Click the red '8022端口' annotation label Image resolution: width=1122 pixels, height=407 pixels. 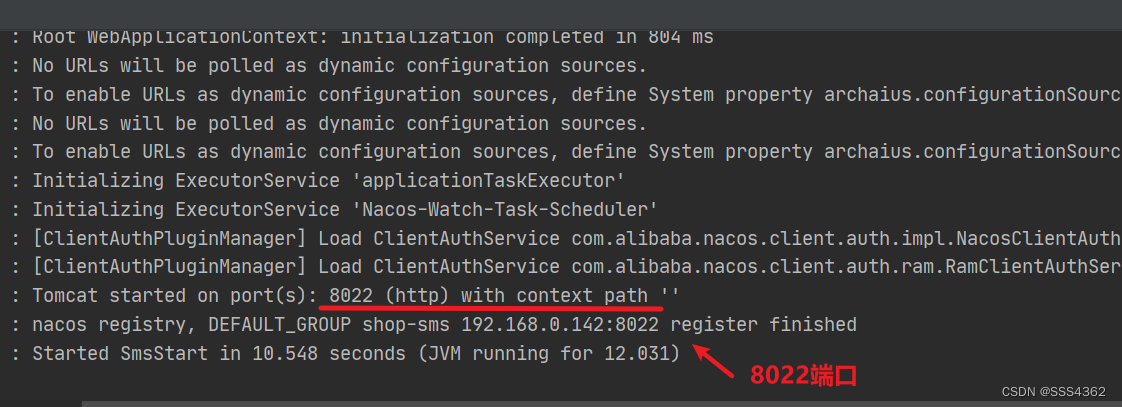[804, 376]
